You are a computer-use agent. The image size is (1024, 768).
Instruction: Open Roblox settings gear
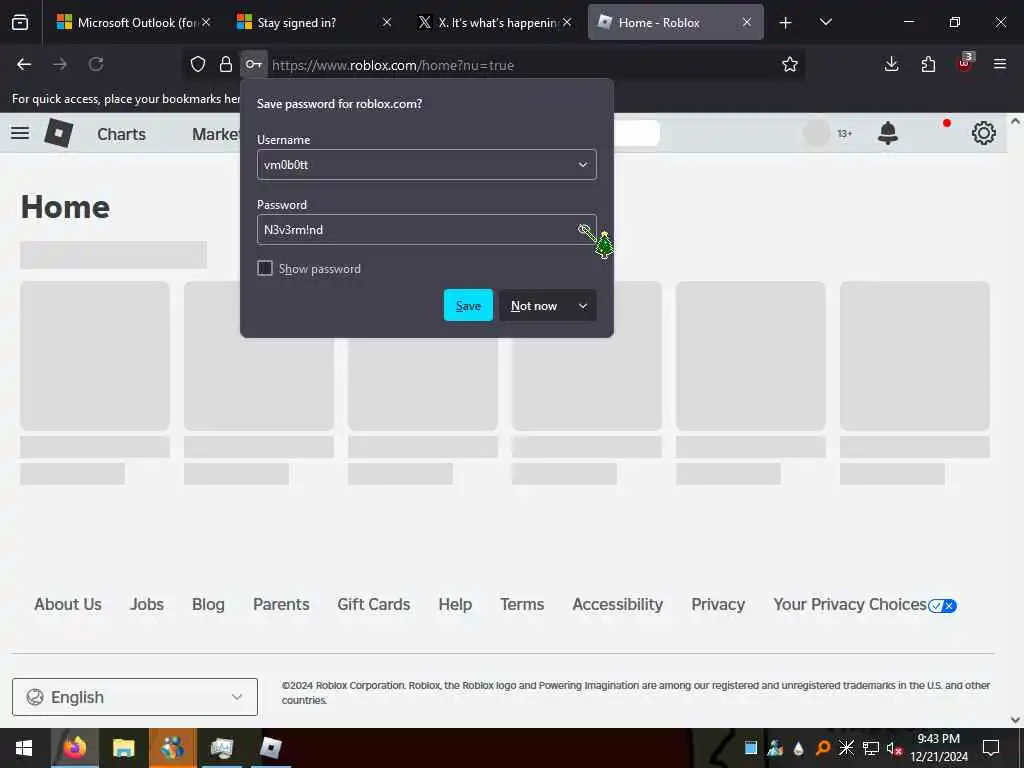[x=984, y=133]
